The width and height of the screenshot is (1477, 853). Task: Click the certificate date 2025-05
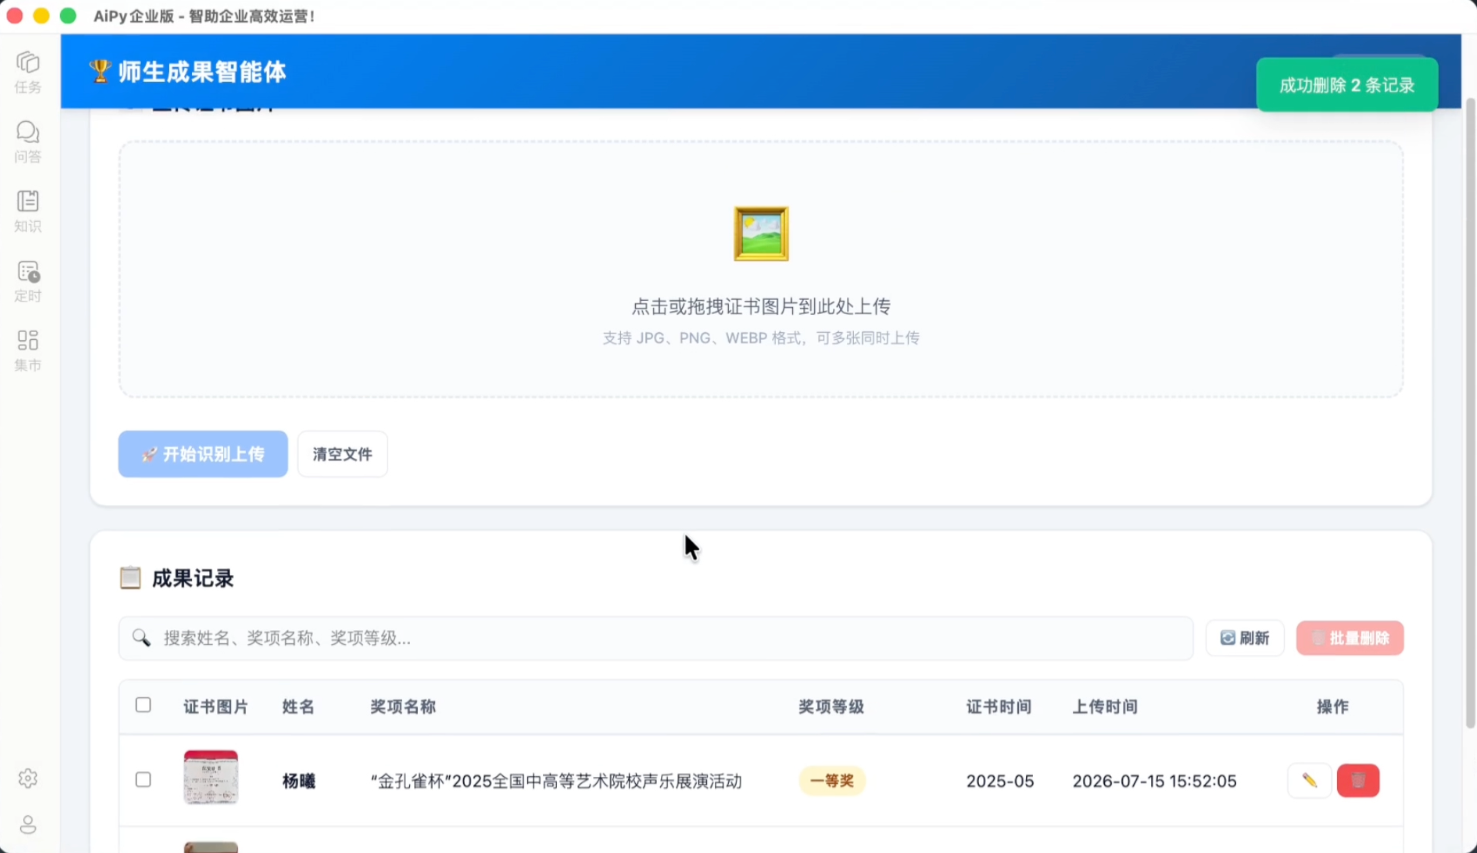coord(1000,781)
